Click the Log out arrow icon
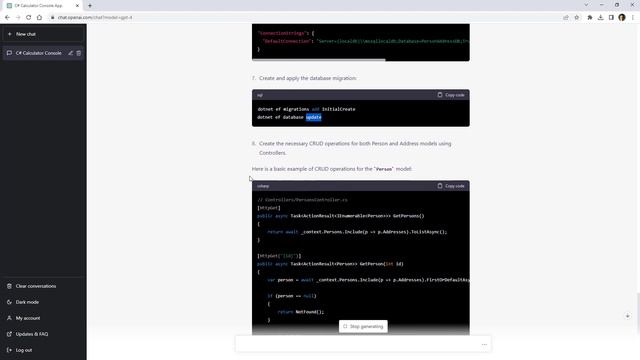640x360 pixels. tap(9, 350)
